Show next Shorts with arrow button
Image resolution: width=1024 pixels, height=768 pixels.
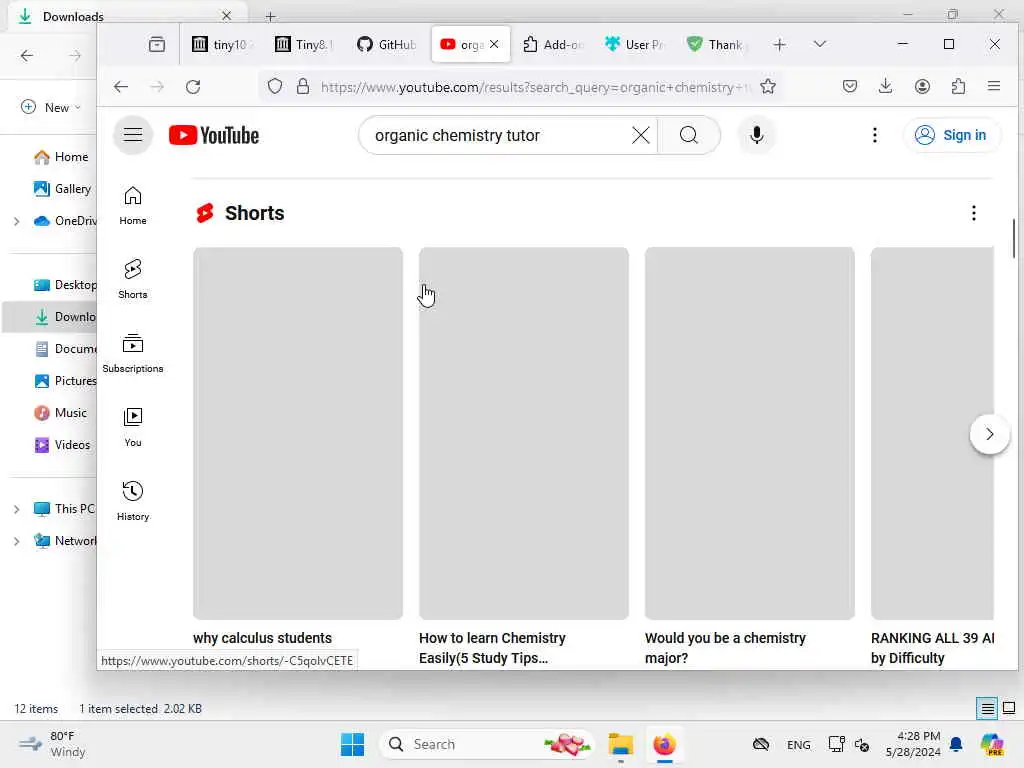989,434
